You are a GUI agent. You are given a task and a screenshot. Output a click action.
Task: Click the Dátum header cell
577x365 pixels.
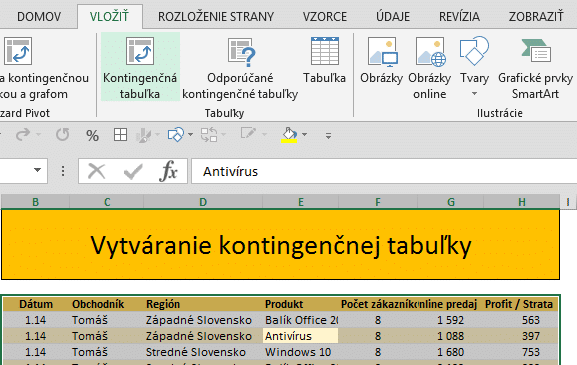[36, 304]
